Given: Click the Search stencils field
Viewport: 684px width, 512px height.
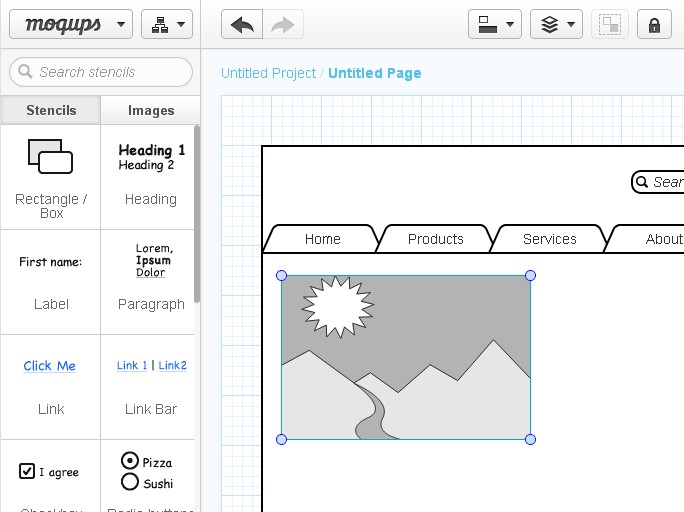Looking at the screenshot, I should click(101, 72).
